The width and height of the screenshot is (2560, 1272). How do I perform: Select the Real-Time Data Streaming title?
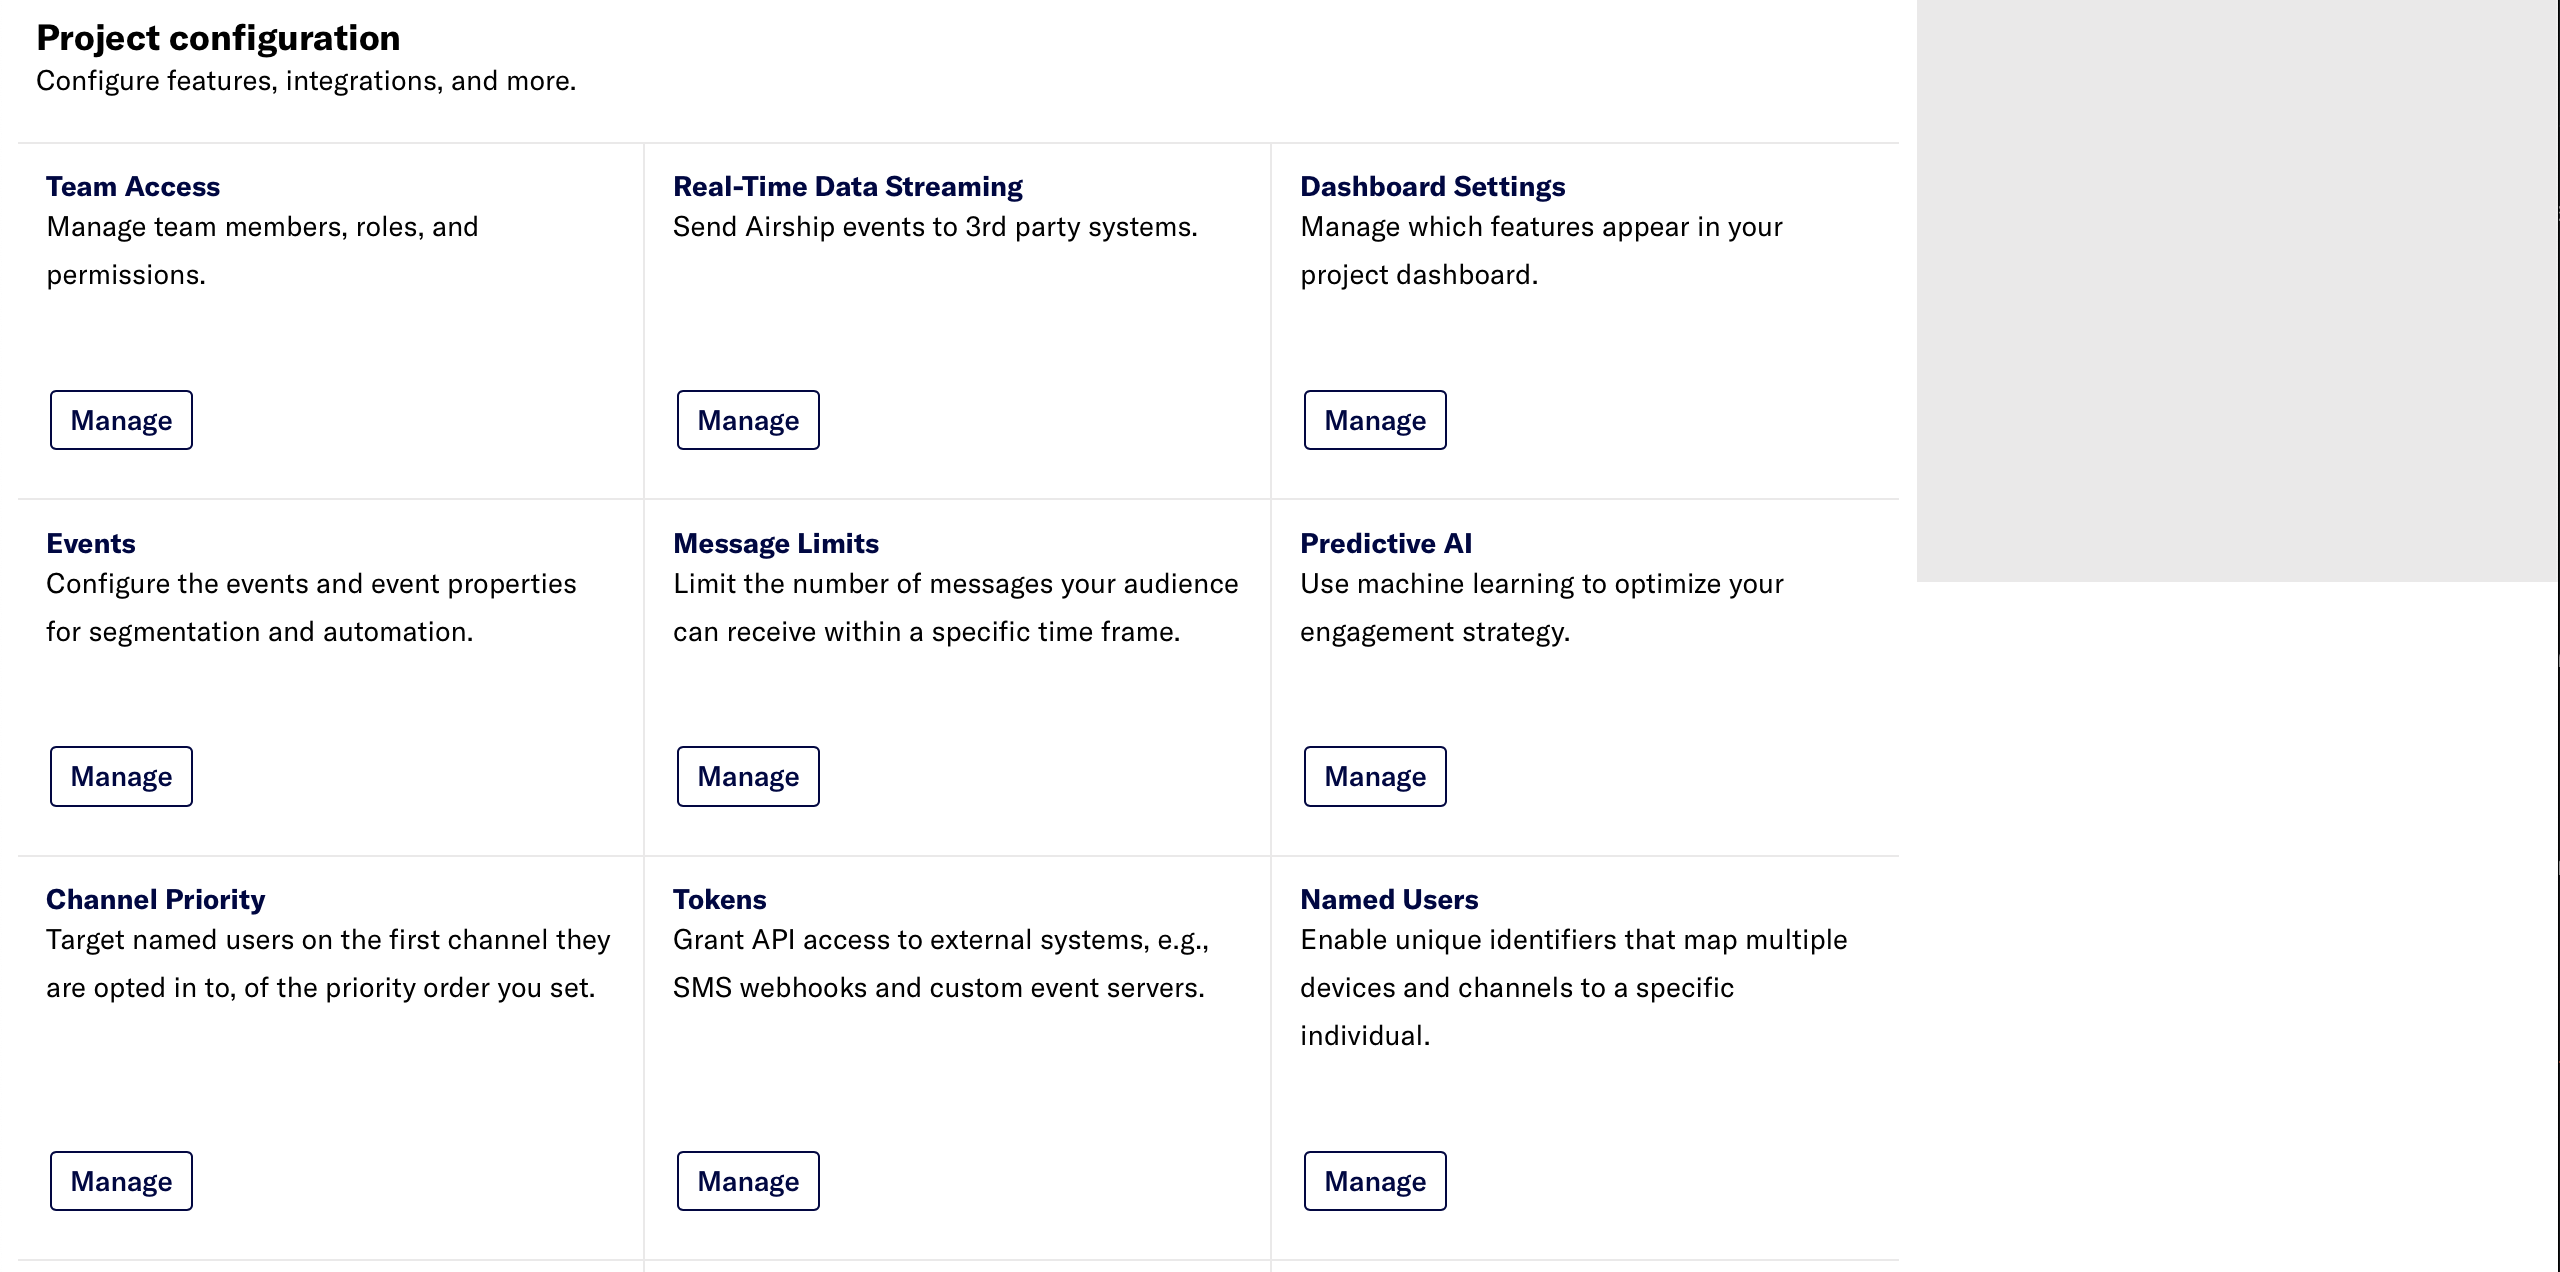[847, 187]
